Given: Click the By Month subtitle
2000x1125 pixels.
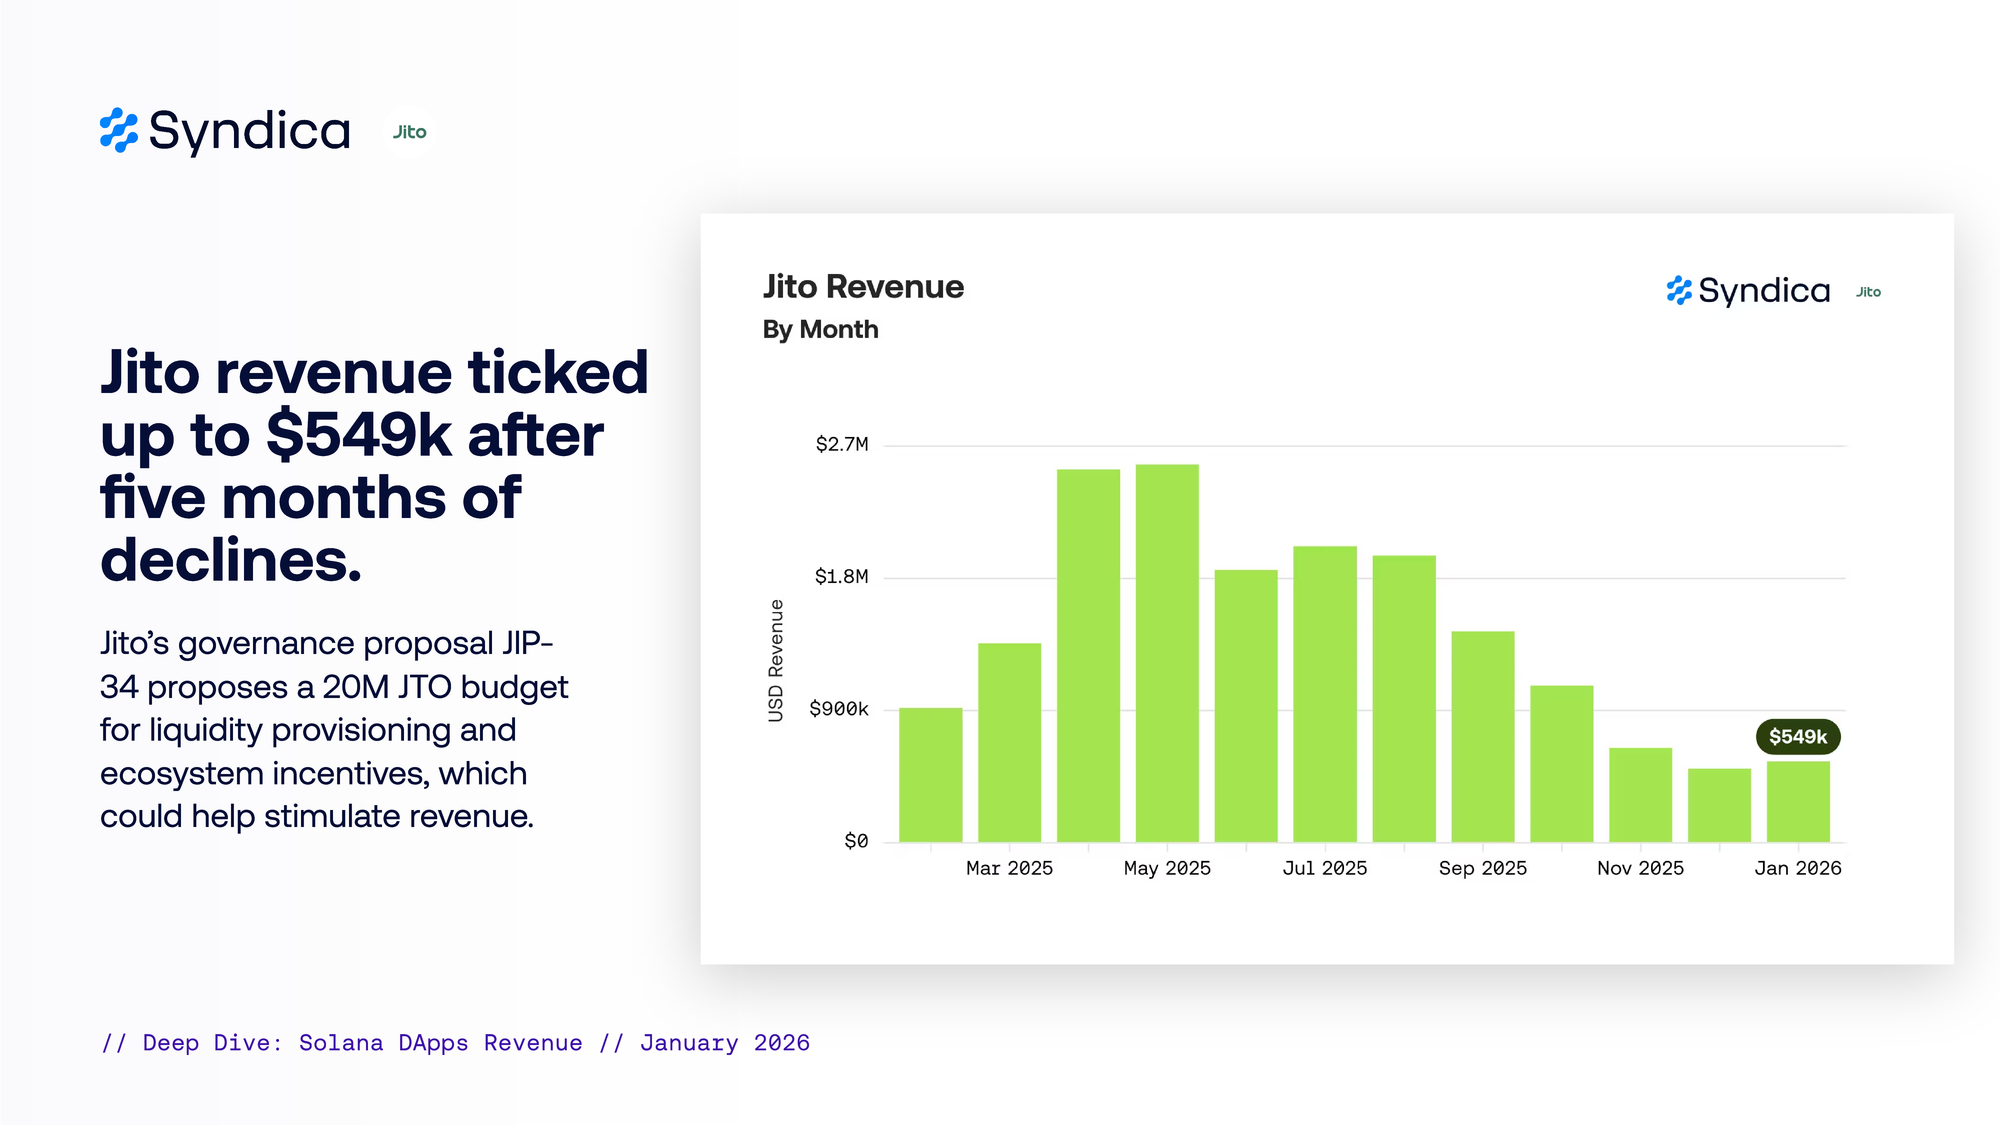Looking at the screenshot, I should 820,329.
